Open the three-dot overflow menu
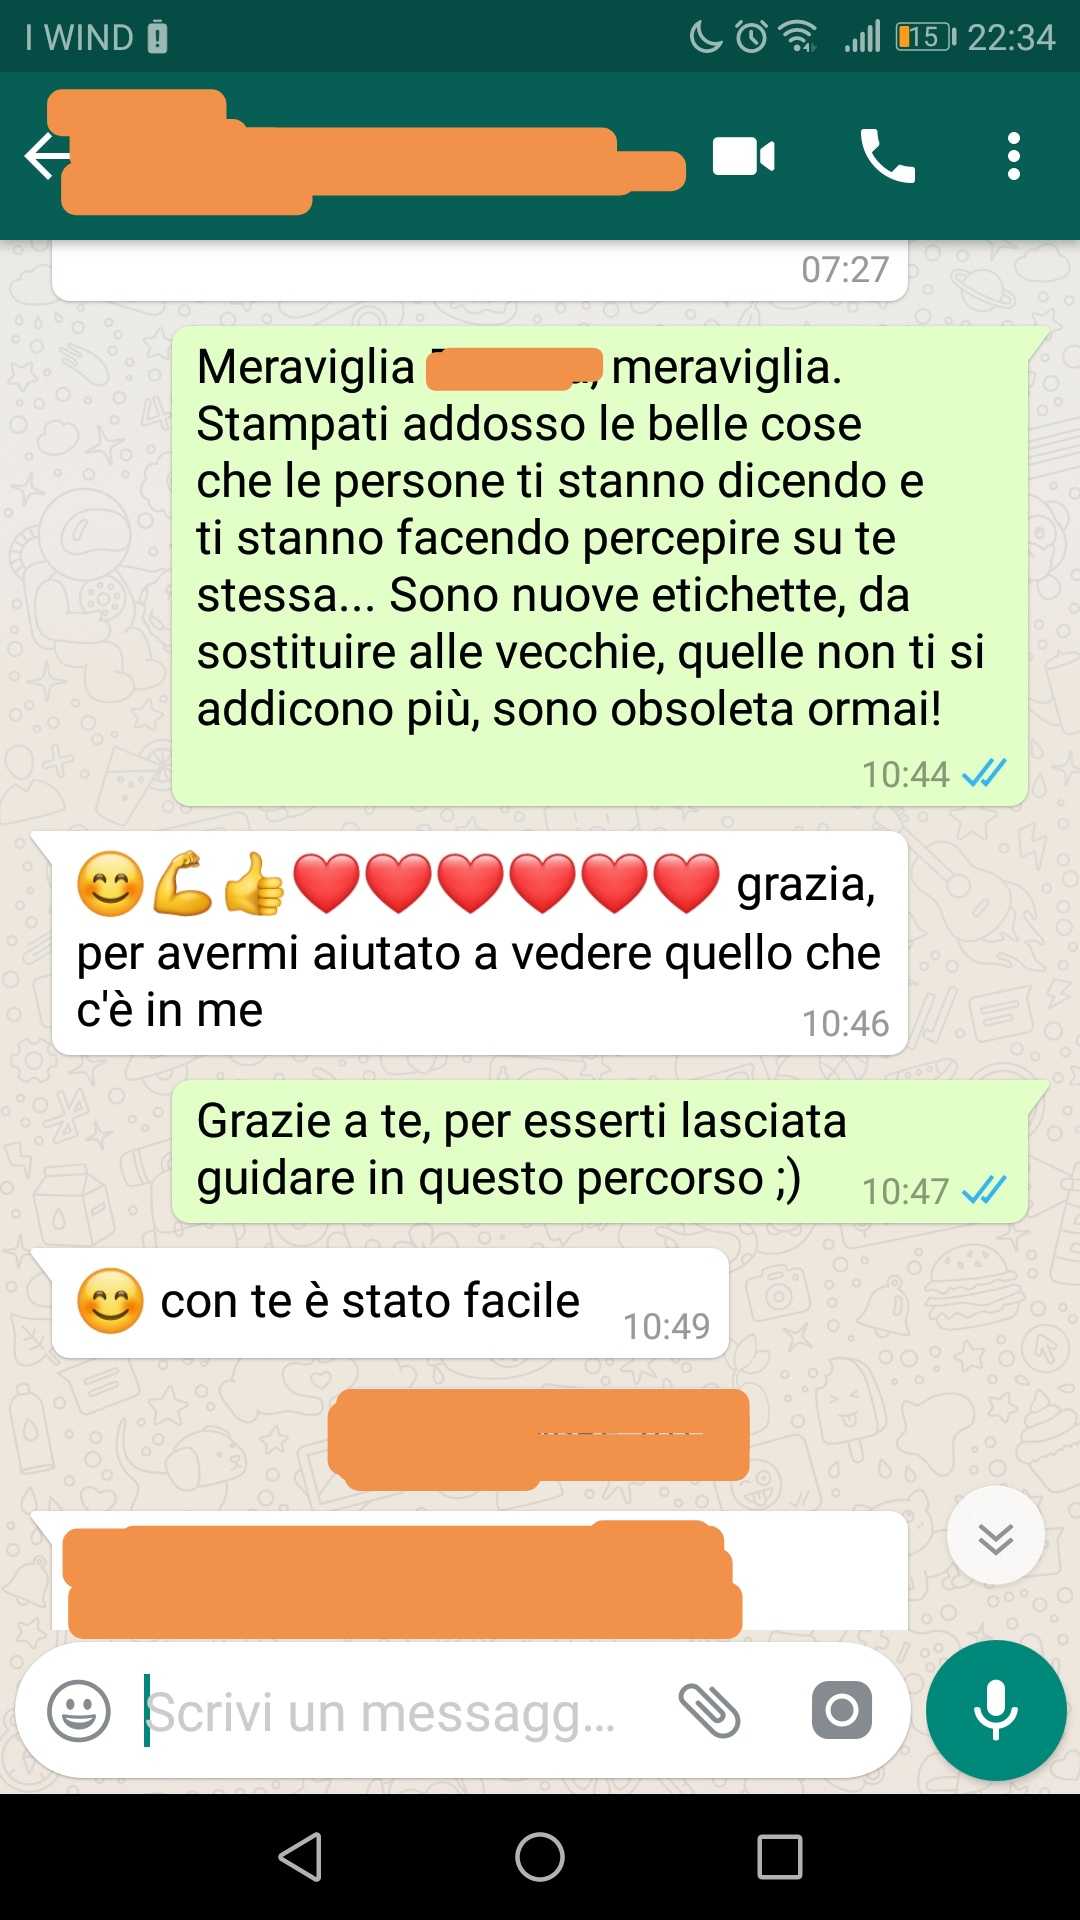Screen dimensions: 1080x1920 (x=1014, y=156)
